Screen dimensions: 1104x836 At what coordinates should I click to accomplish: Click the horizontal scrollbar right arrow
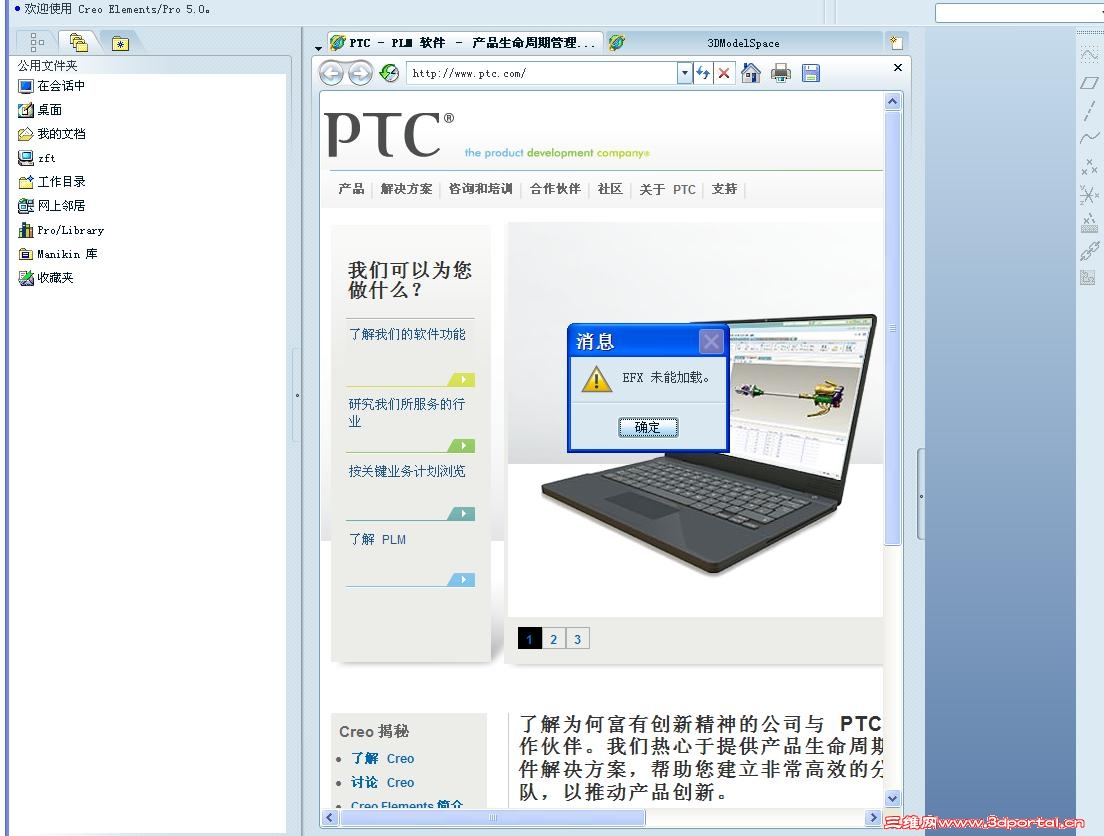click(x=874, y=817)
